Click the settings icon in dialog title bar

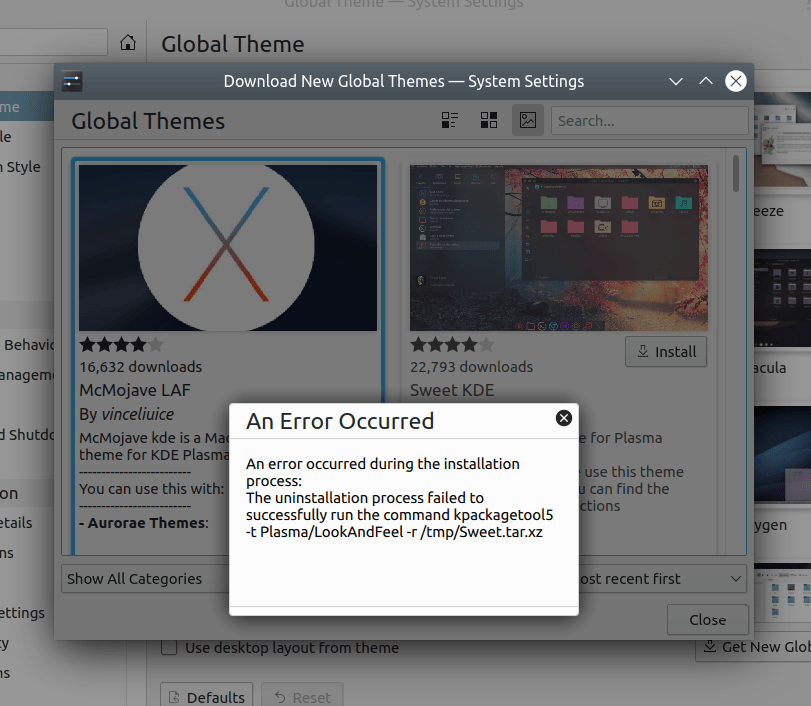[x=72, y=81]
